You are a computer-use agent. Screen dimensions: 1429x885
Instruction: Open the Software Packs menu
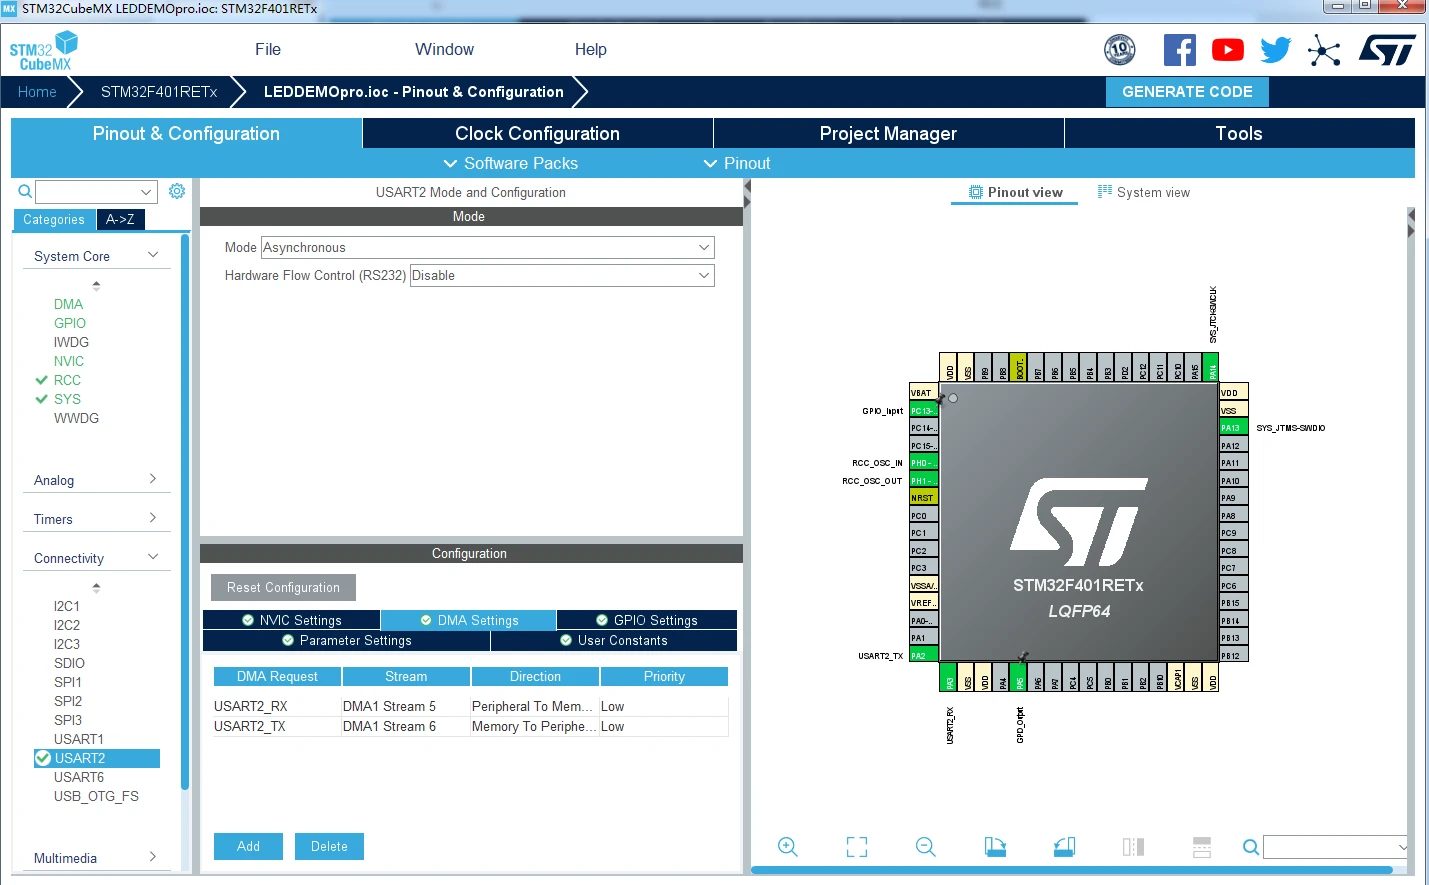[x=510, y=163]
